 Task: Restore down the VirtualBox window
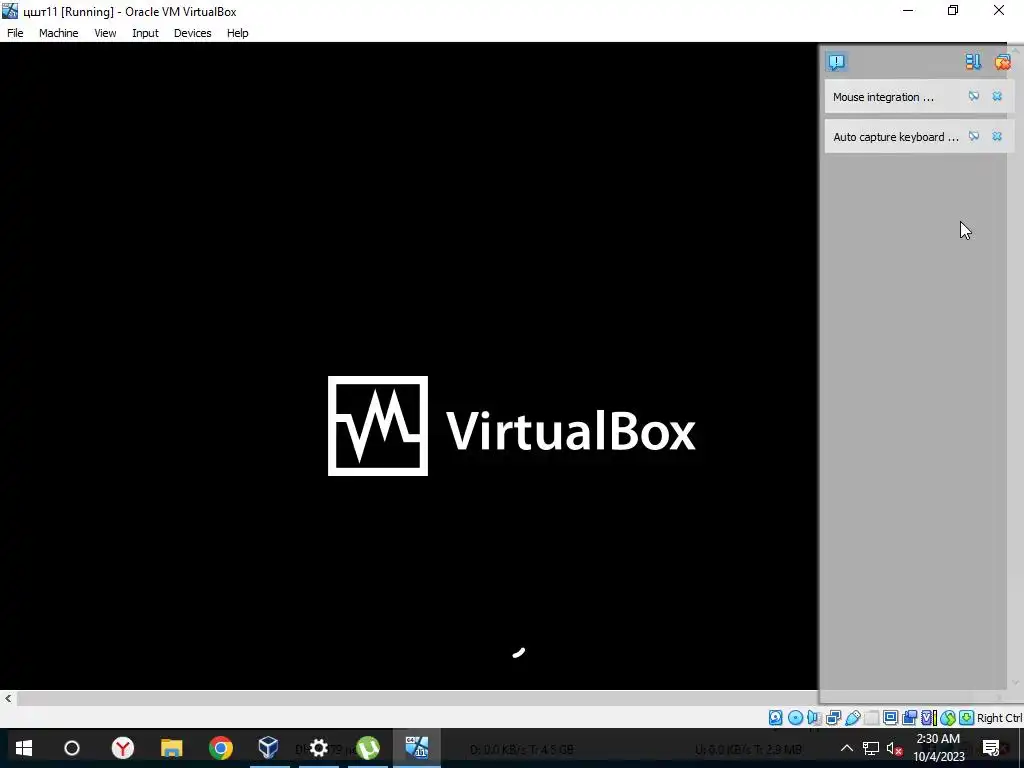click(953, 10)
